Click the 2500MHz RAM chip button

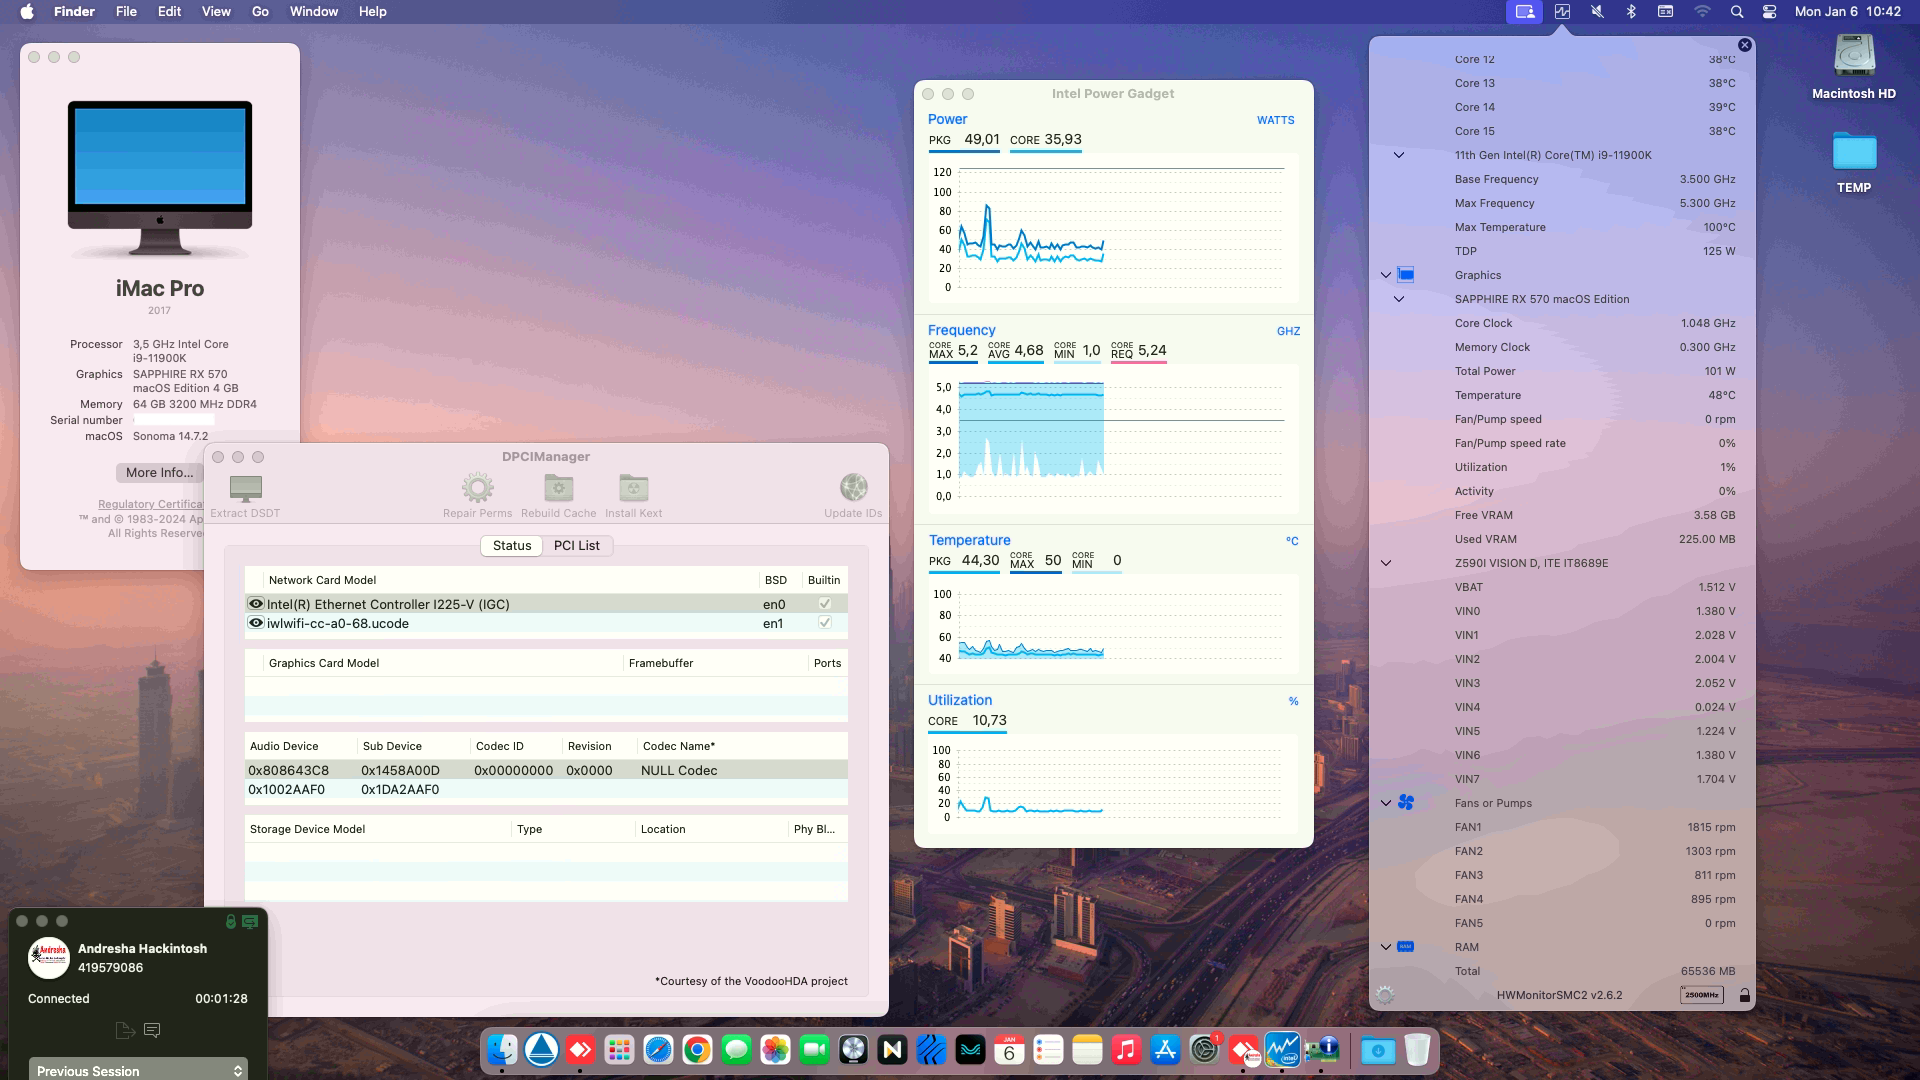1702,995
